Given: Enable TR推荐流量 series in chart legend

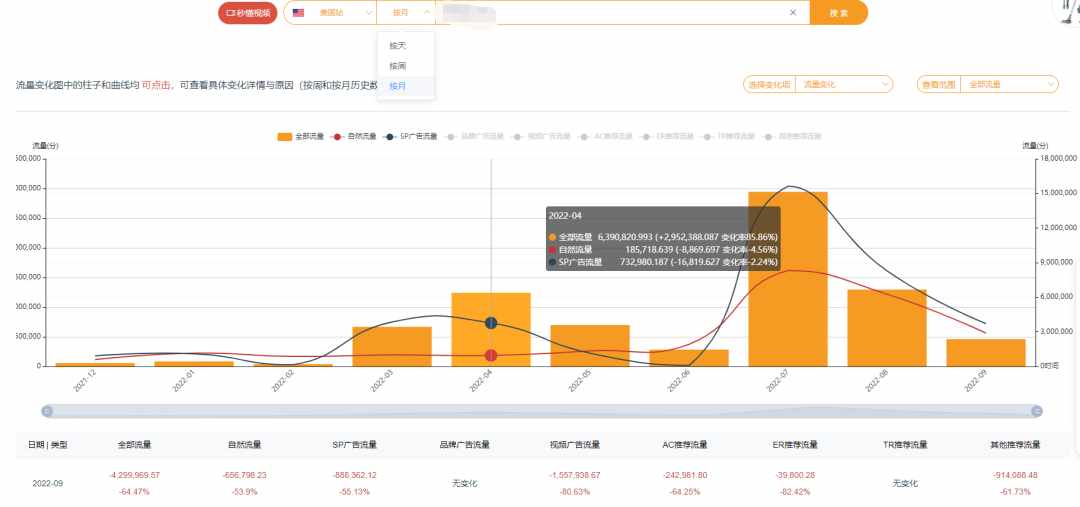Looking at the screenshot, I should pos(729,136).
